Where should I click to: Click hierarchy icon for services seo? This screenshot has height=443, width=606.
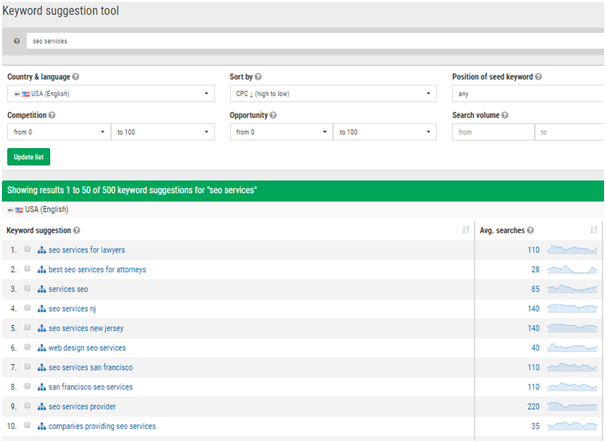41,289
